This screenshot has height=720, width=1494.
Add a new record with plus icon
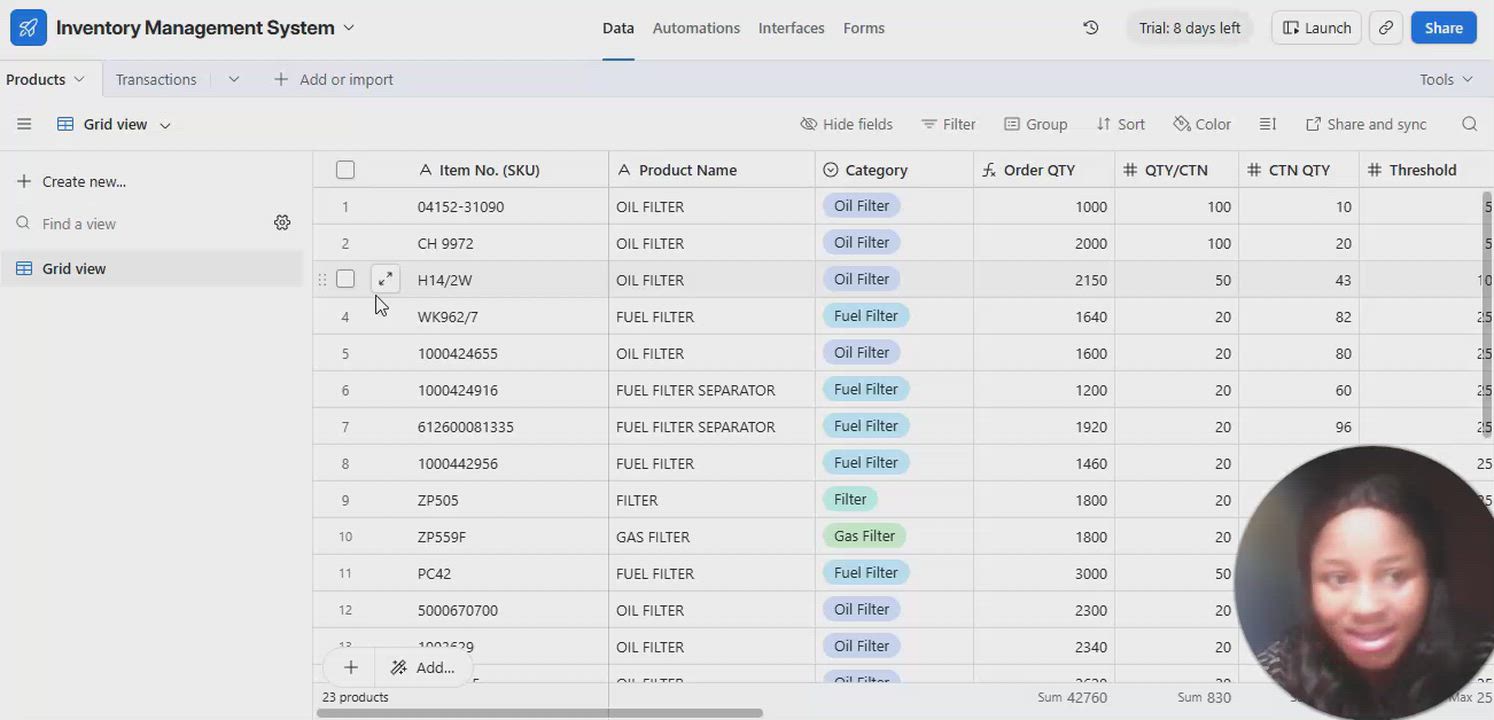350,667
